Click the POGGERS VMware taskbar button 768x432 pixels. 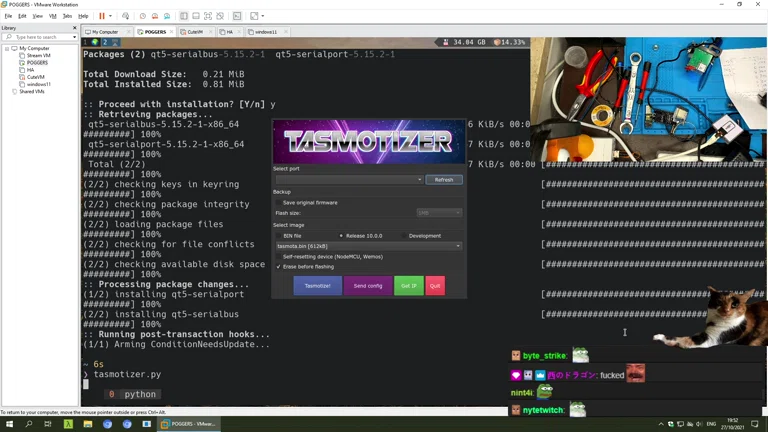189,424
